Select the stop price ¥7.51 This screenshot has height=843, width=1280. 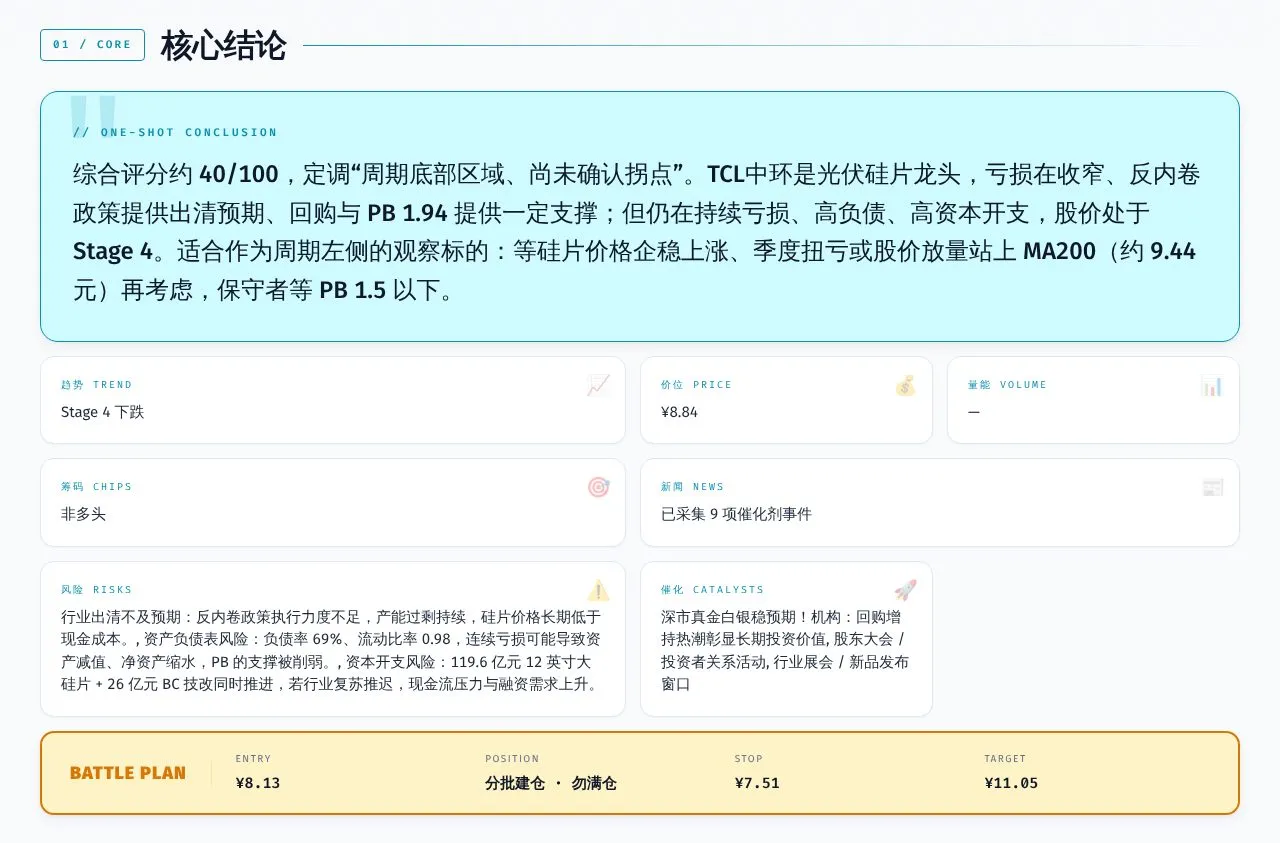757,783
